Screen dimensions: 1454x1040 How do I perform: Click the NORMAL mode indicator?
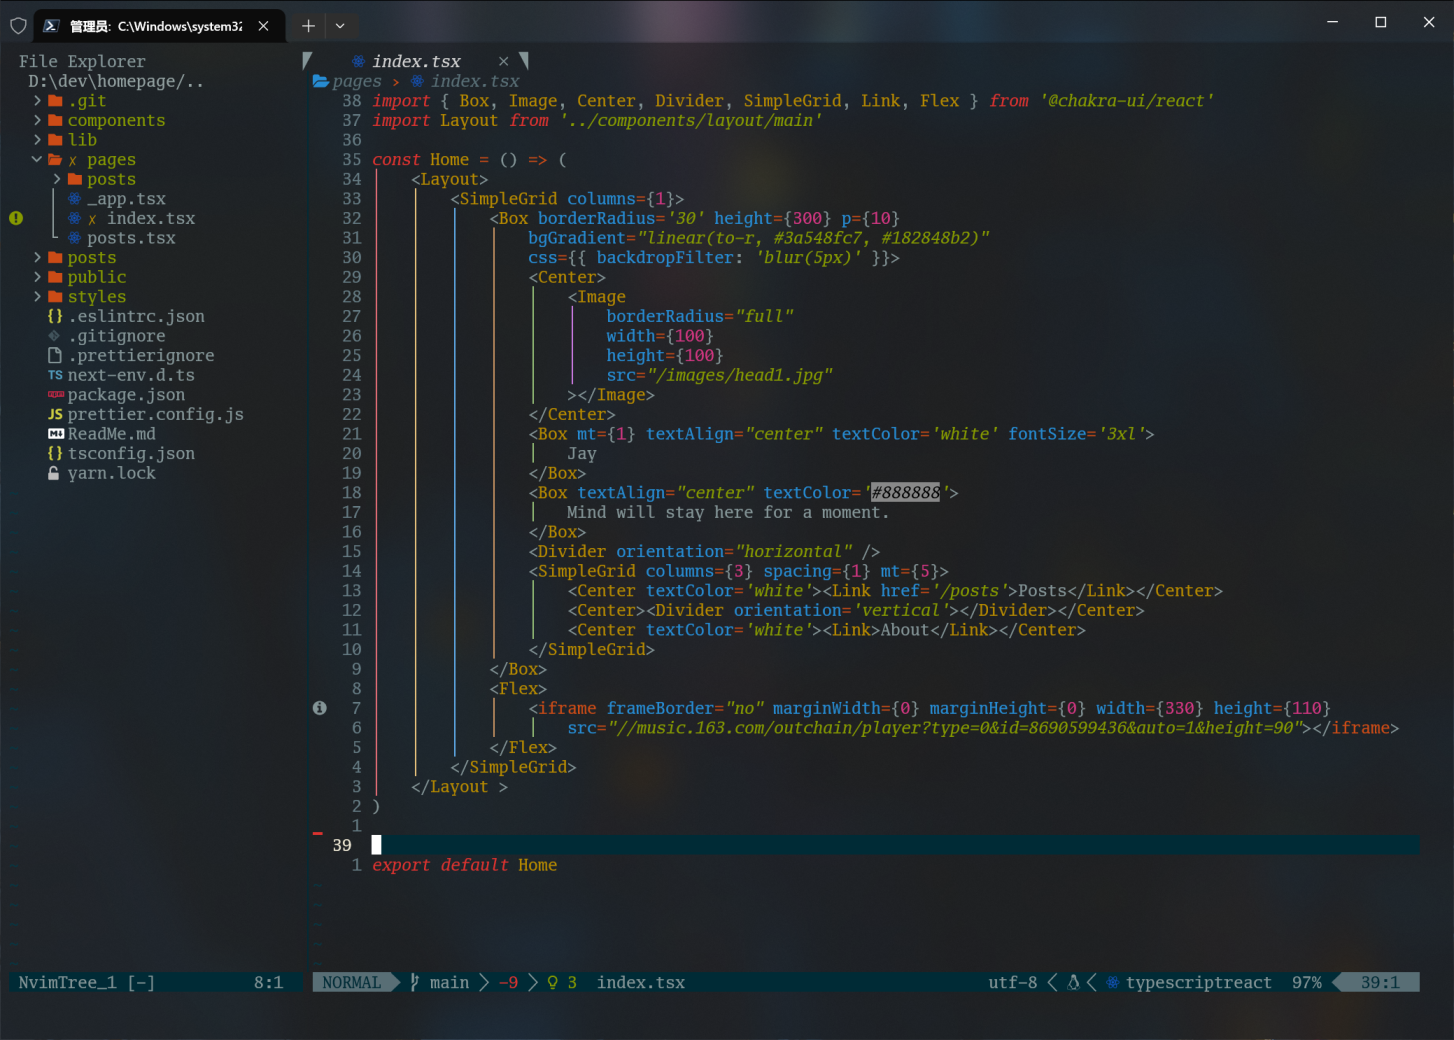coord(352,983)
